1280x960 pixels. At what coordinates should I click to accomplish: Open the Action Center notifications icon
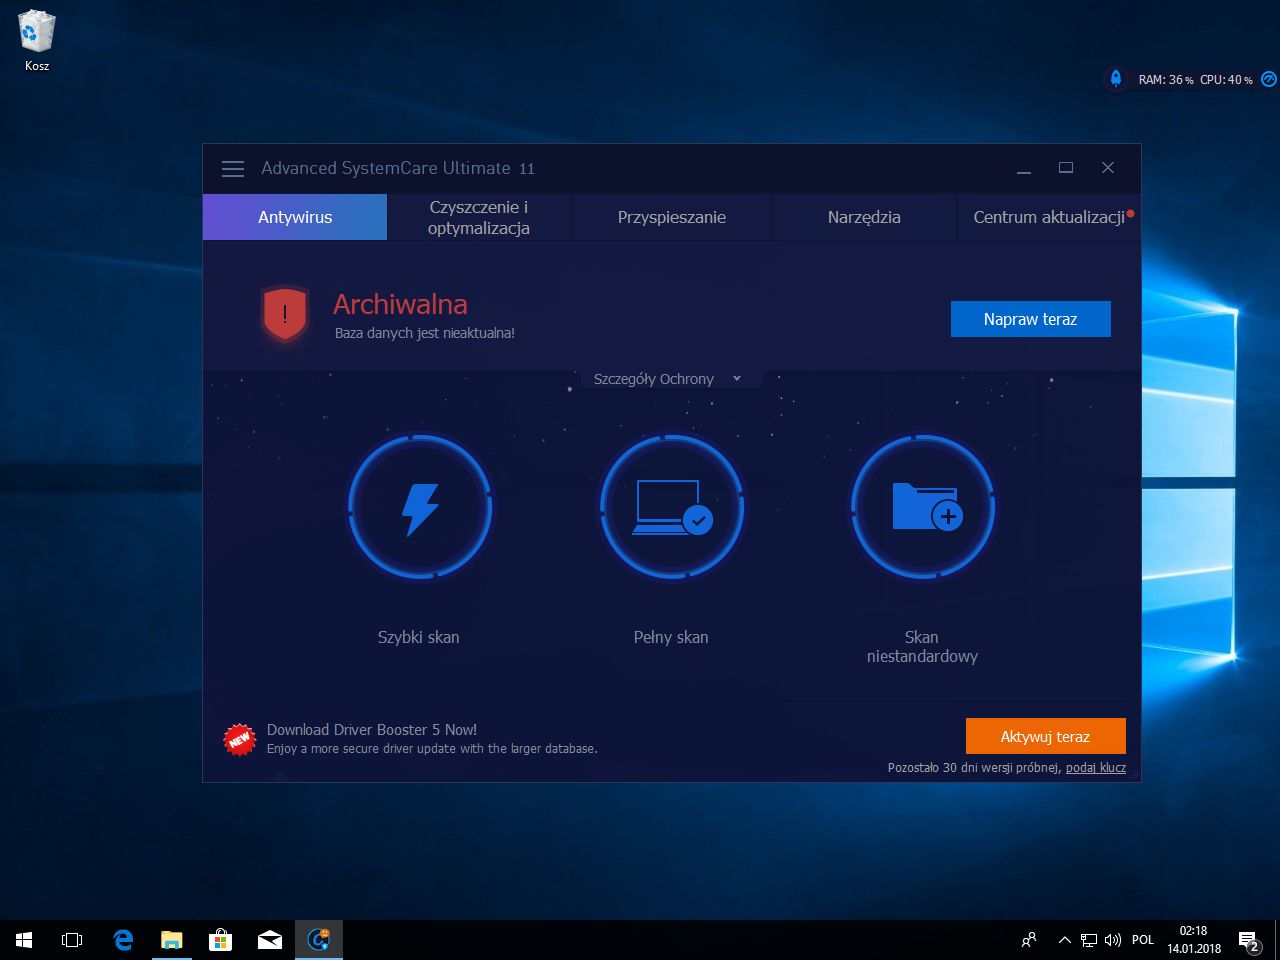pyautogui.click(x=1249, y=940)
